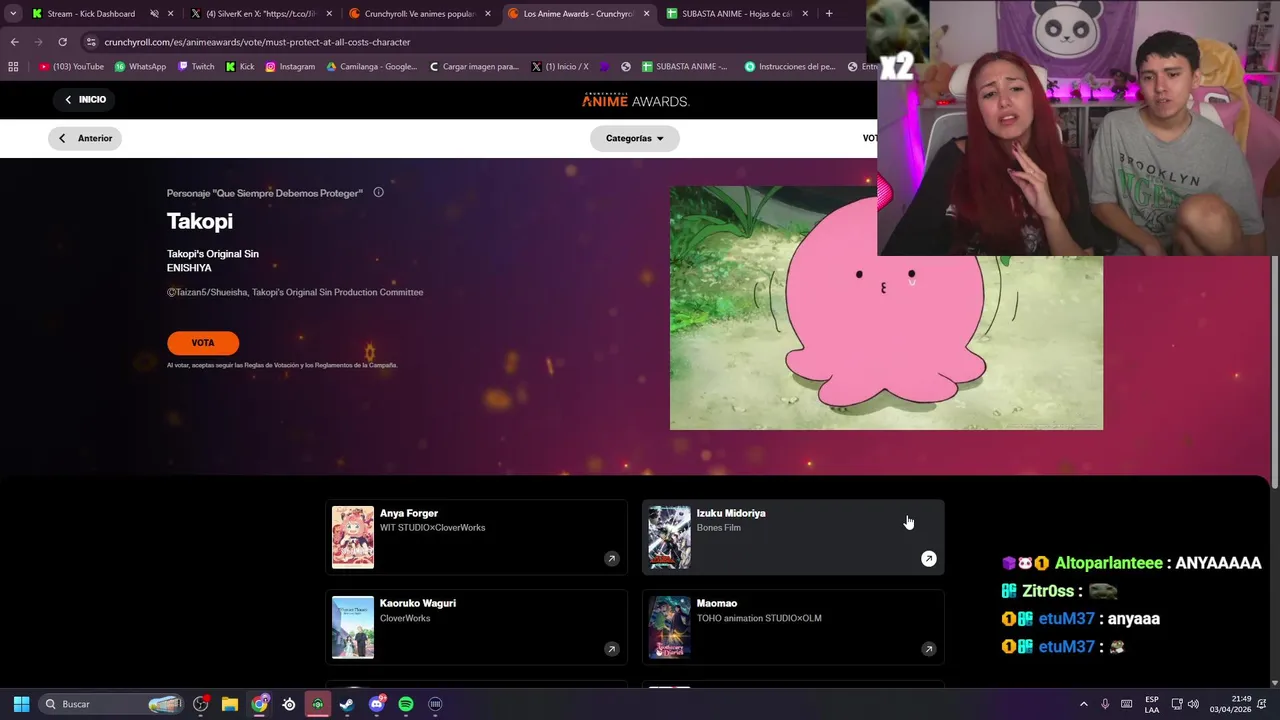Open Izuku Midoriya card arrow icon
Image resolution: width=1280 pixels, height=720 pixels.
pos(928,559)
